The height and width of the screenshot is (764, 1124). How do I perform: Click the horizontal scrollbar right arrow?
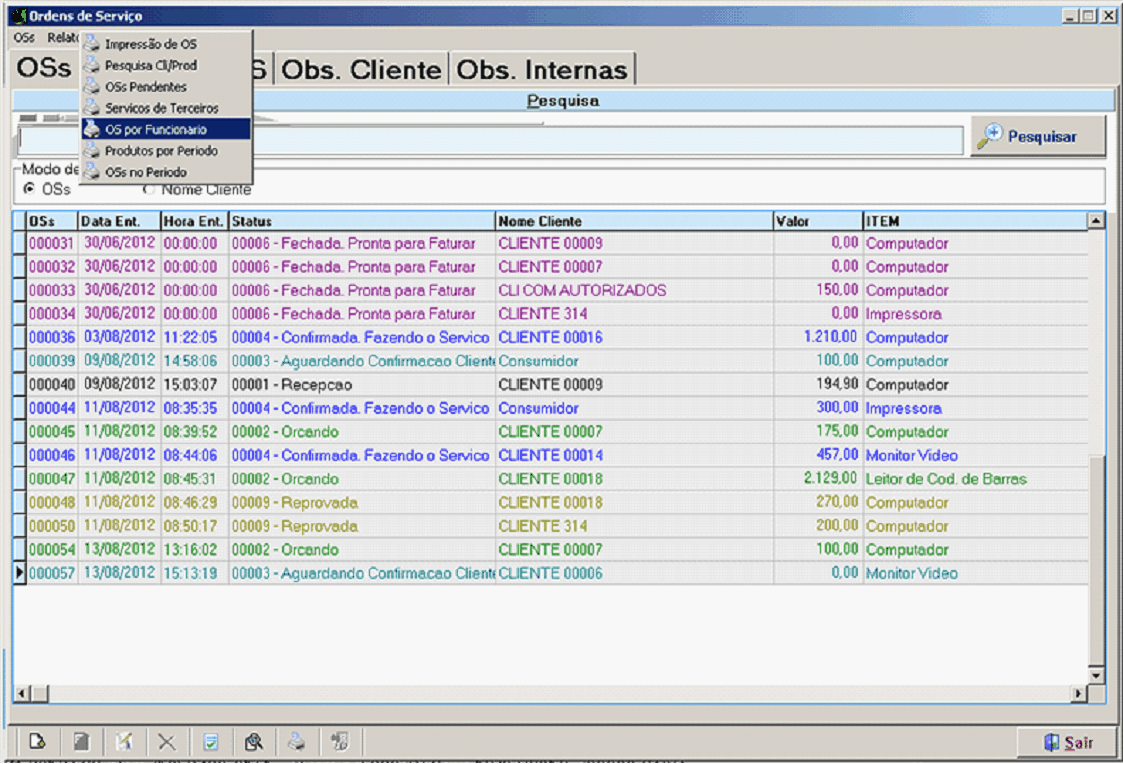tap(1079, 693)
